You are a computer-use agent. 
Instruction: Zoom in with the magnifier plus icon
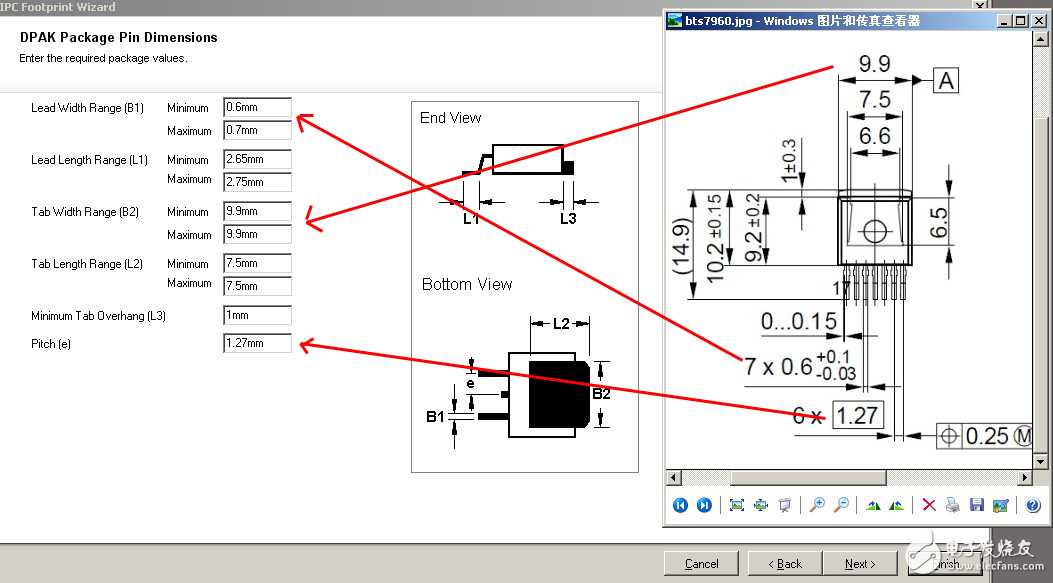click(817, 505)
